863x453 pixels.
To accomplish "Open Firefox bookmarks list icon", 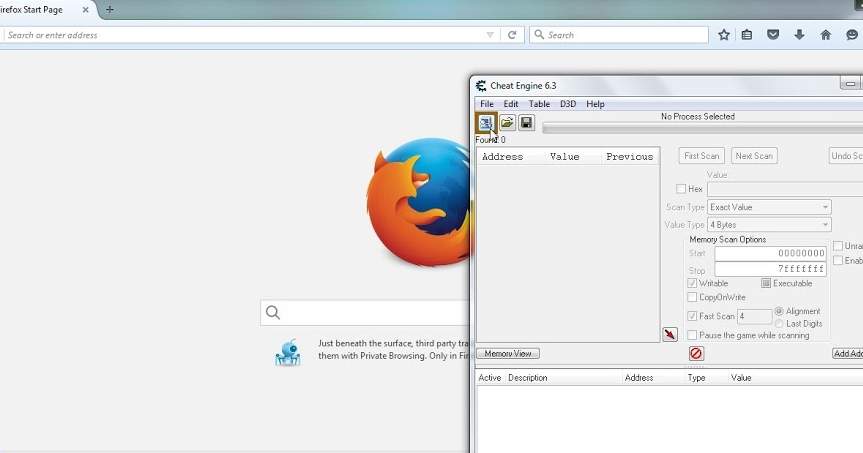I will click(x=747, y=35).
